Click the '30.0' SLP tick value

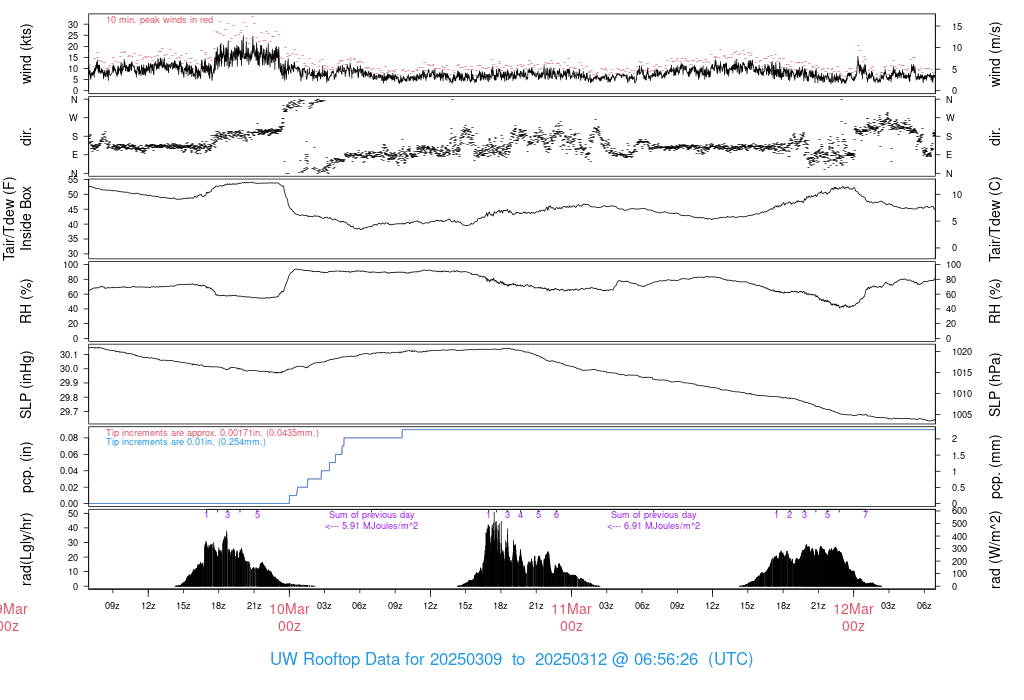point(69,369)
